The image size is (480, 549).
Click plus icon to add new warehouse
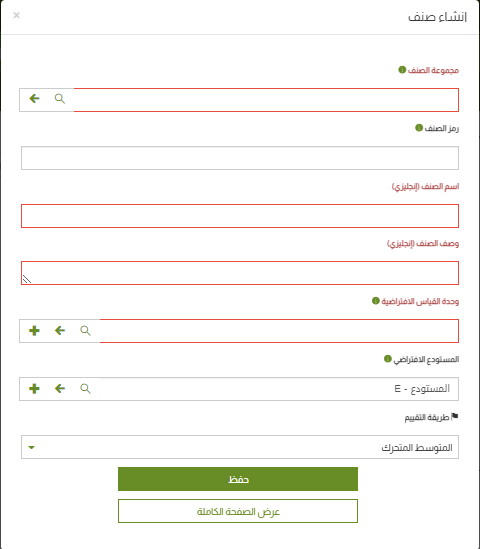tap(34, 388)
